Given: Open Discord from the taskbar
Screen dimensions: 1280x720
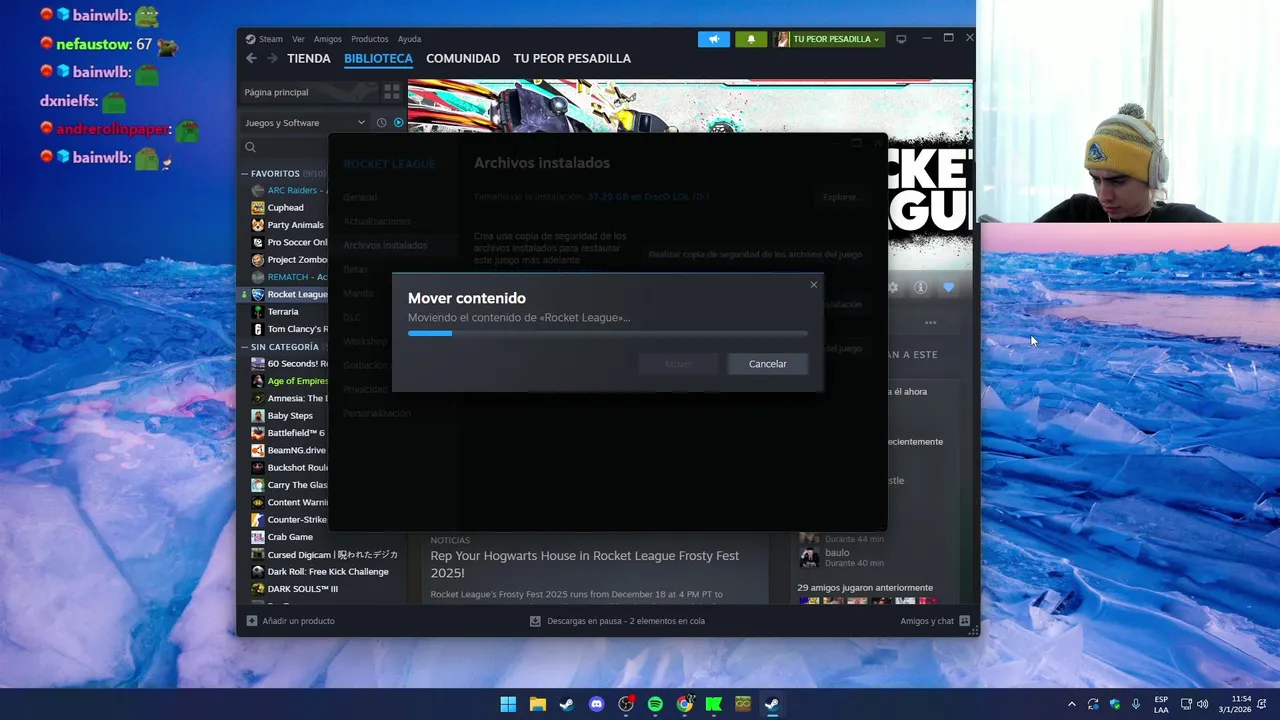Looking at the screenshot, I should 596,704.
